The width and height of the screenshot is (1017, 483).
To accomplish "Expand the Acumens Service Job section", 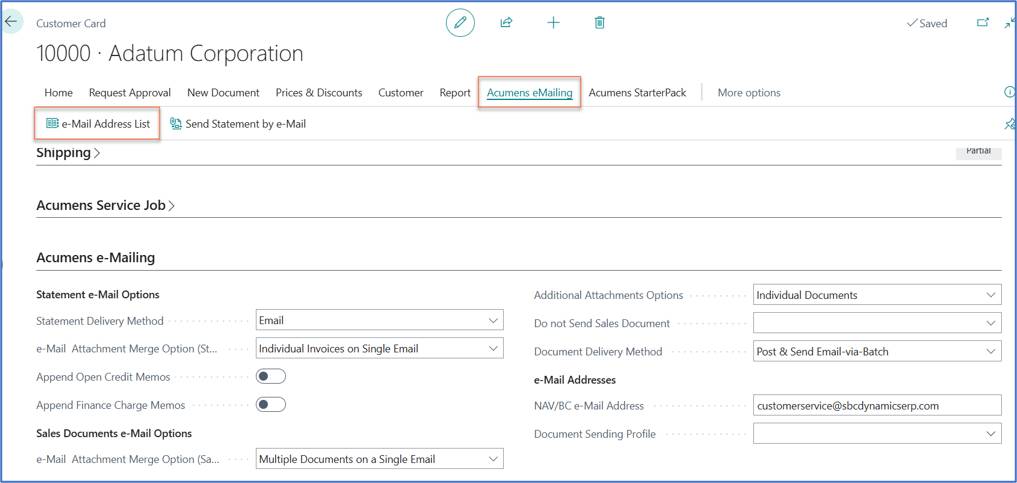I will tap(106, 206).
